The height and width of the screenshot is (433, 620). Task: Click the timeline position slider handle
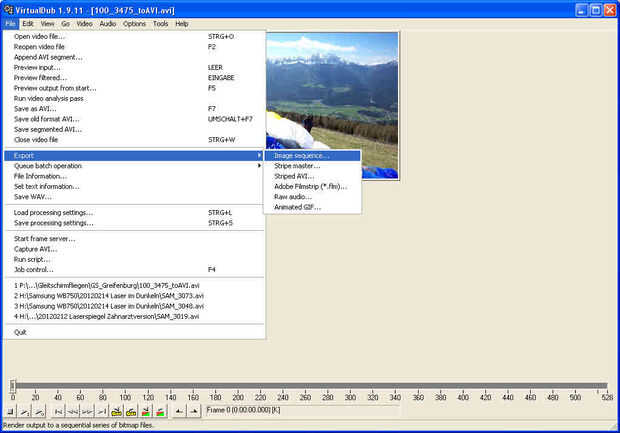[13, 386]
